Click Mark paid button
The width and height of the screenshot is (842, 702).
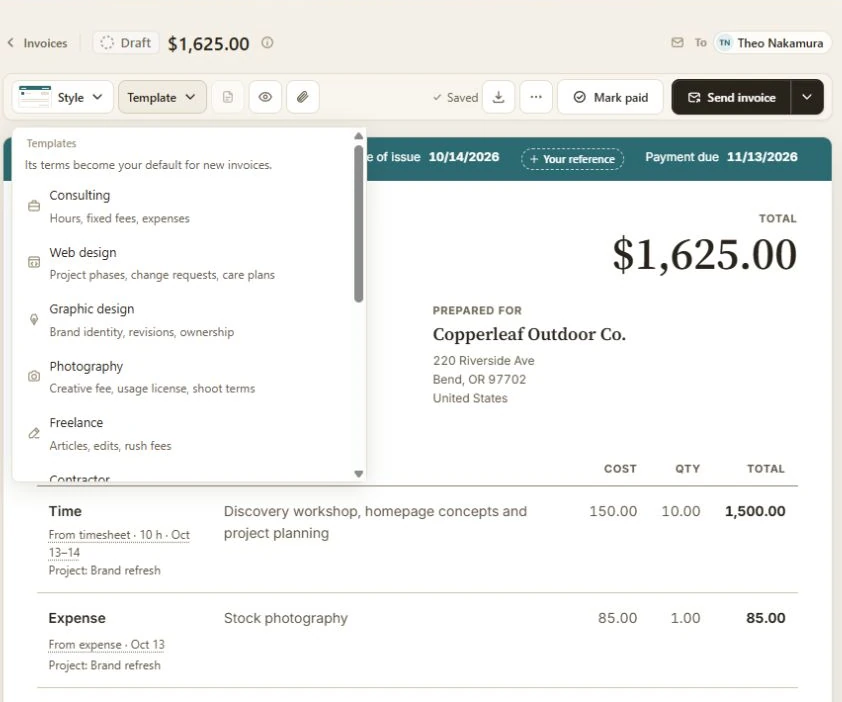(x=611, y=97)
